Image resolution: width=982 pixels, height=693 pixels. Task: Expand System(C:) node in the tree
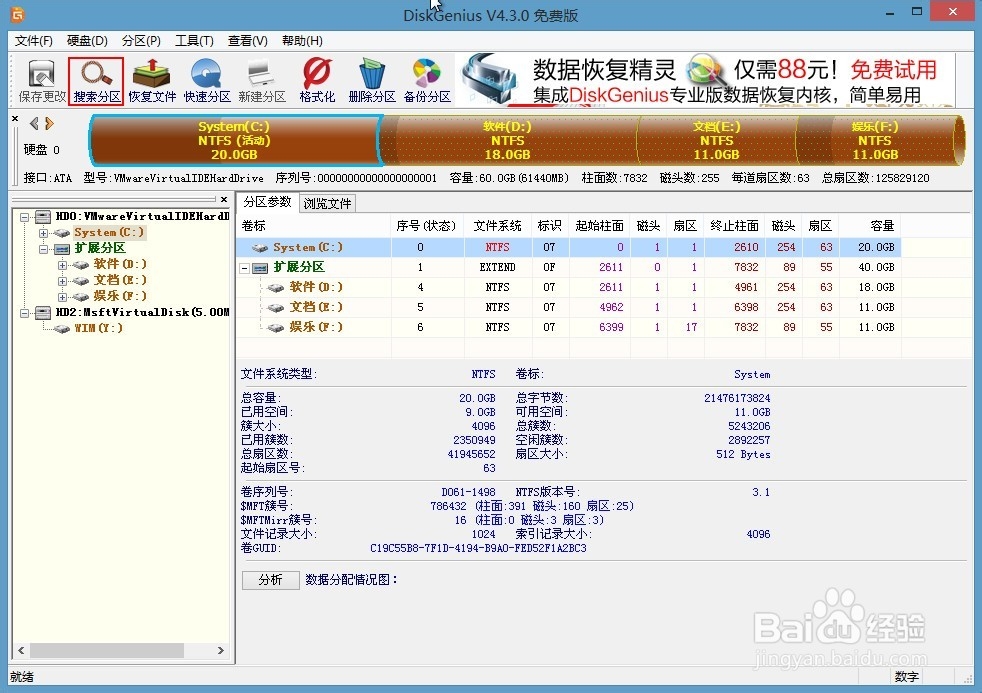click(x=43, y=233)
